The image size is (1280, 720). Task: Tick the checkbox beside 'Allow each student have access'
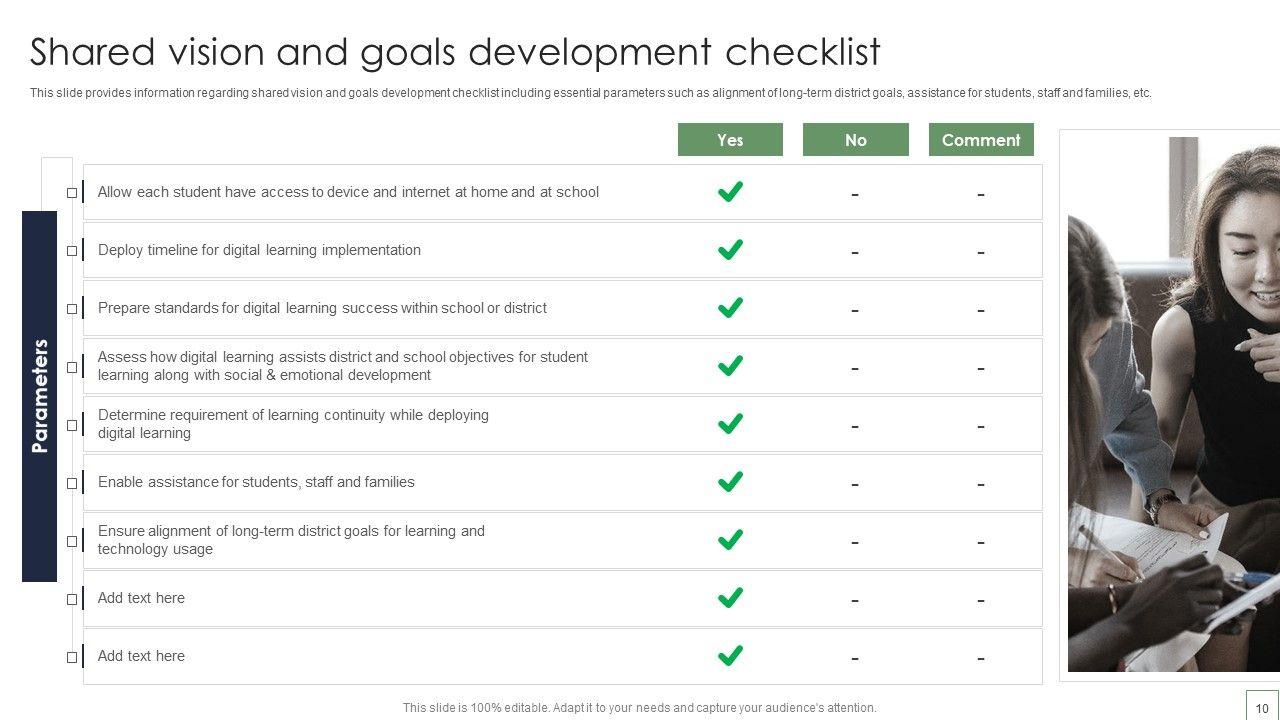pyautogui.click(x=72, y=193)
